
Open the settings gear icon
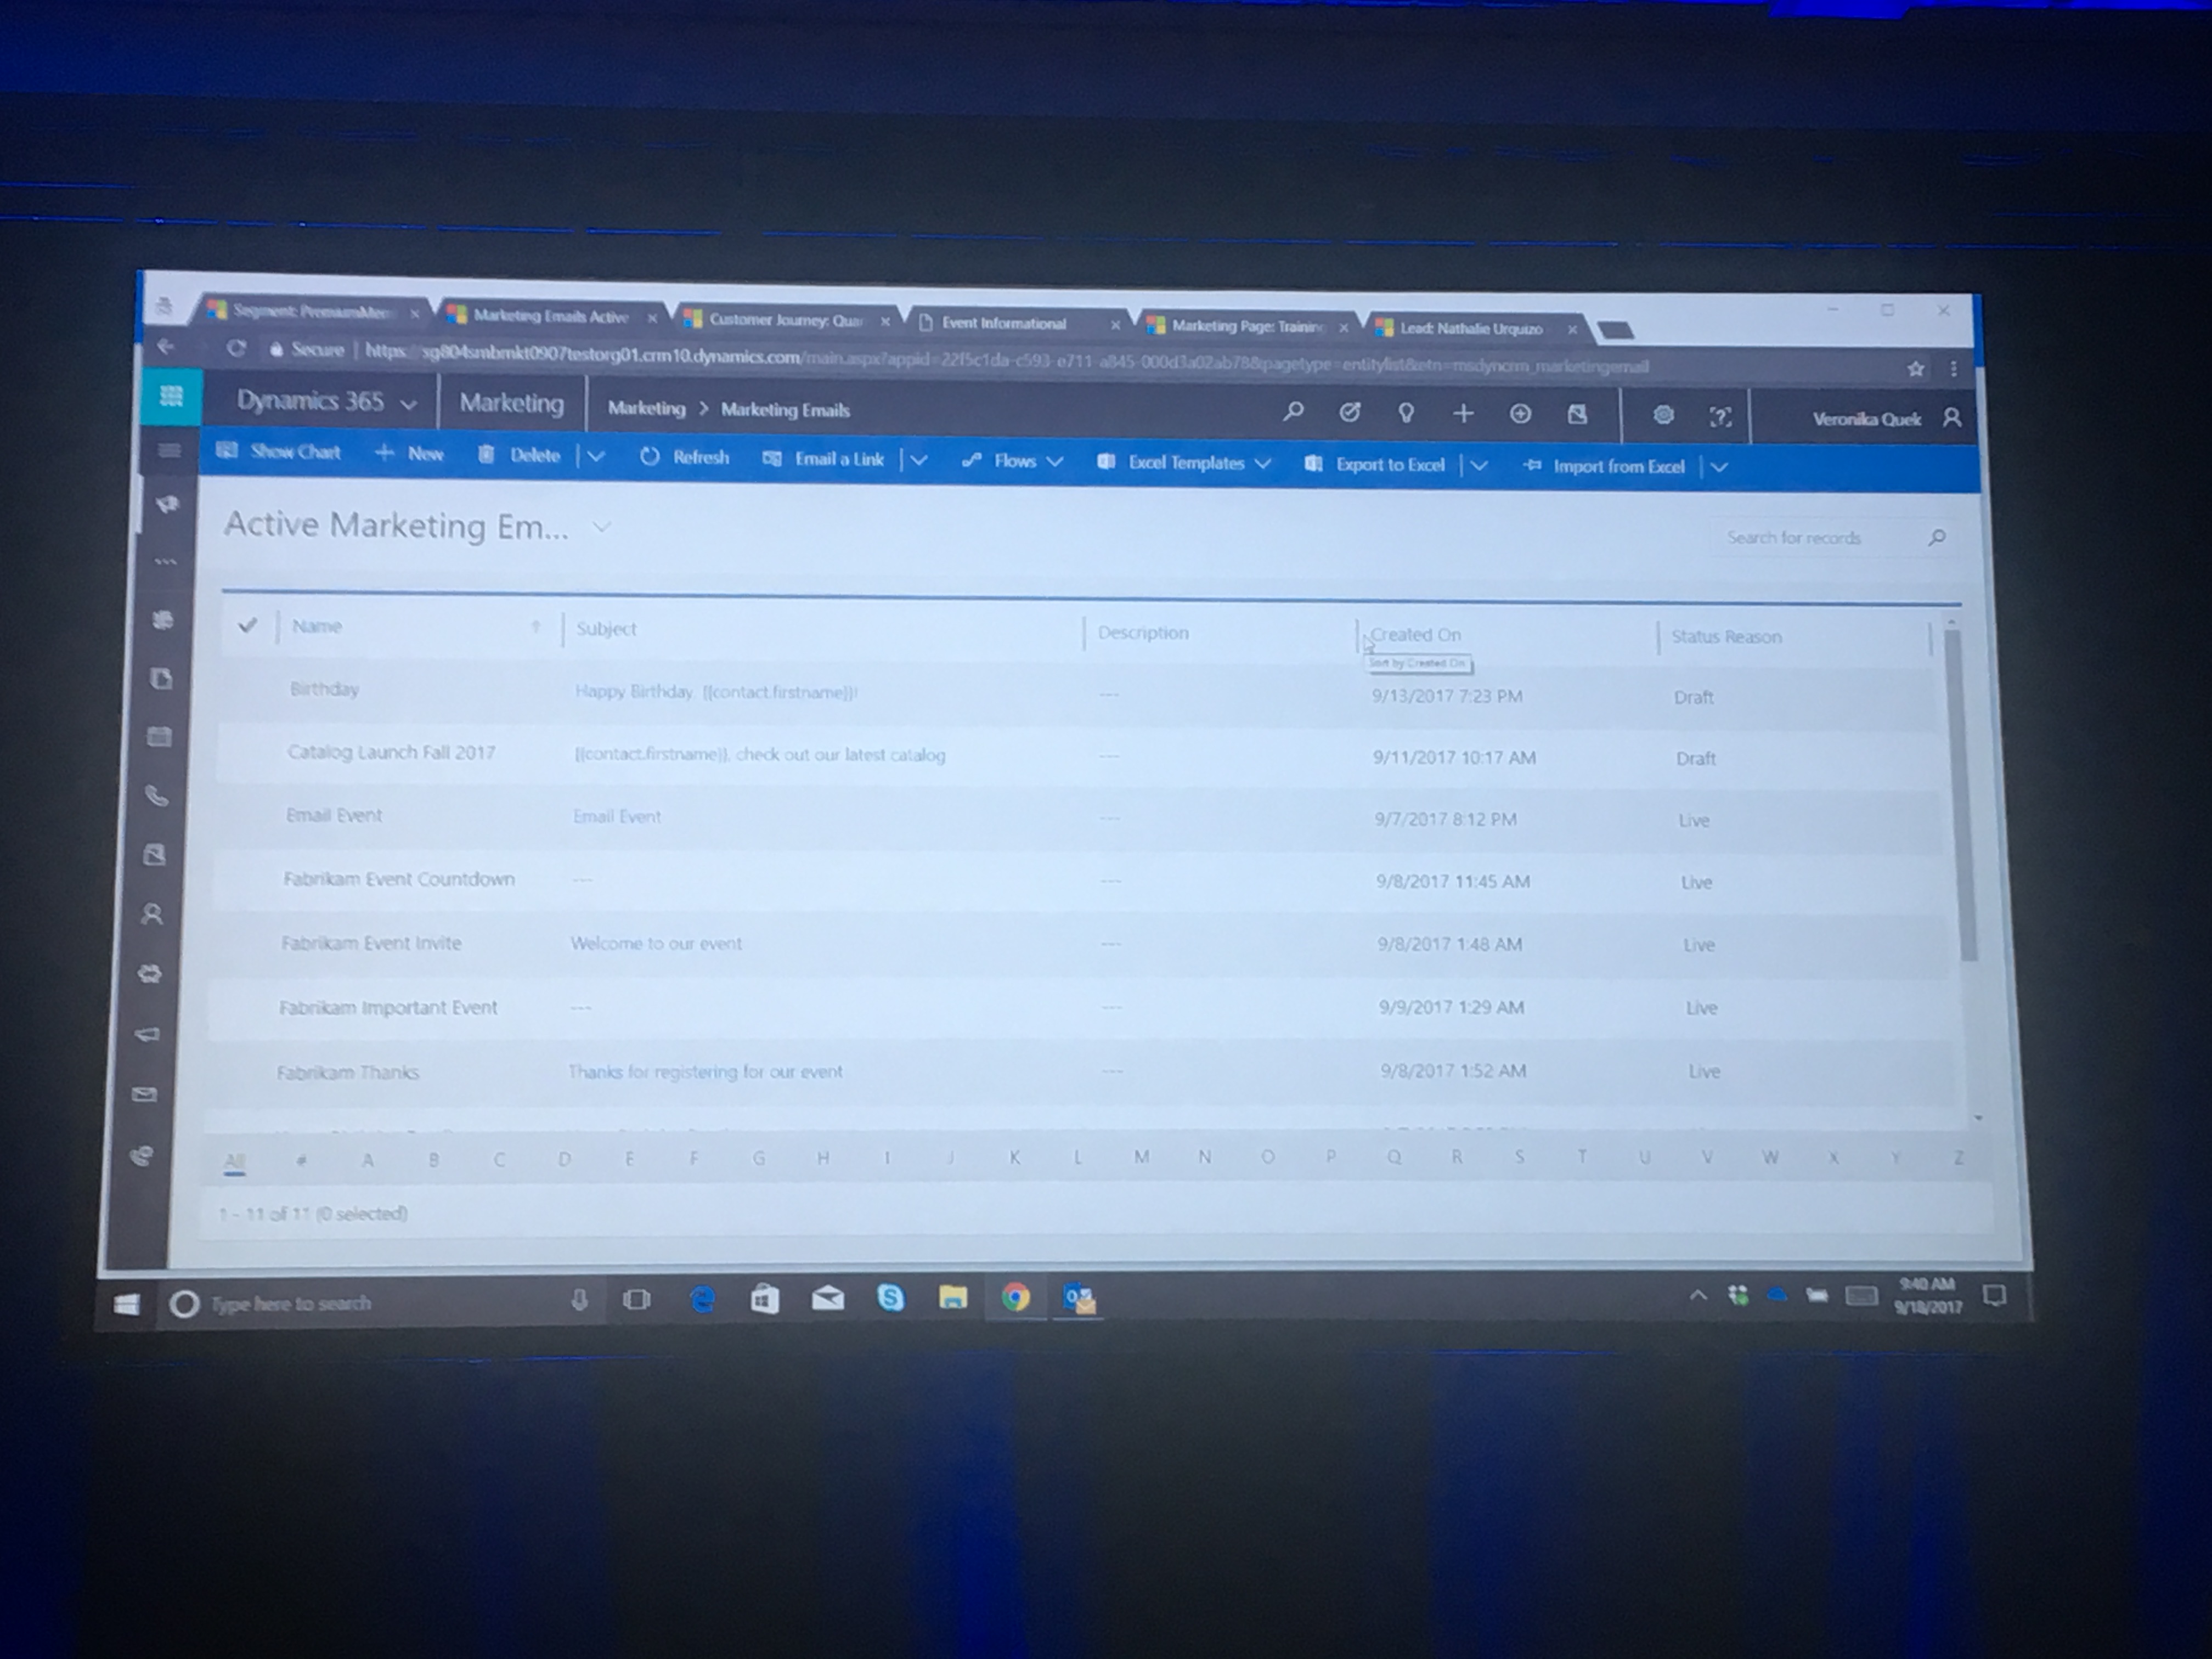click(1663, 415)
